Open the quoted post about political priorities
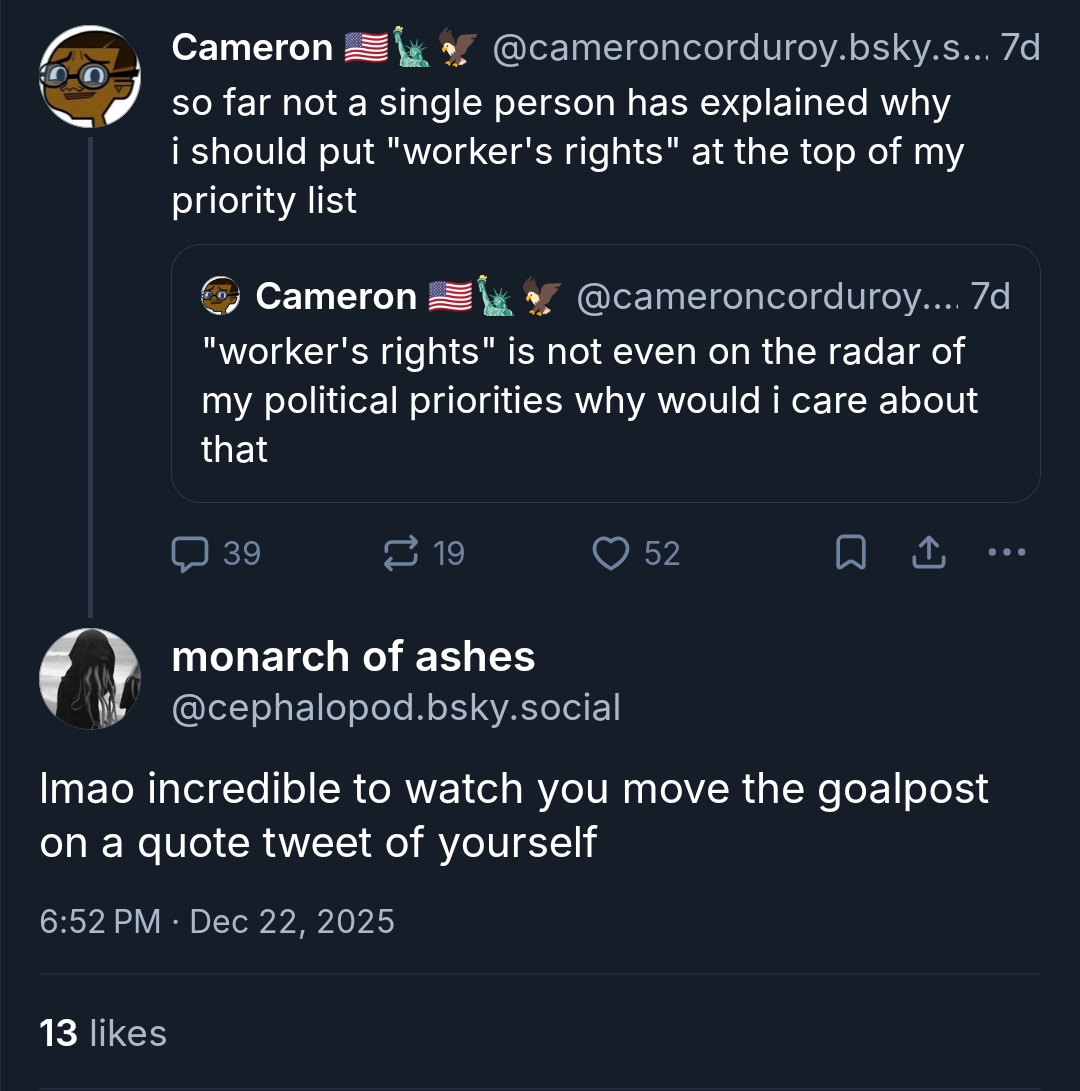 (605, 400)
